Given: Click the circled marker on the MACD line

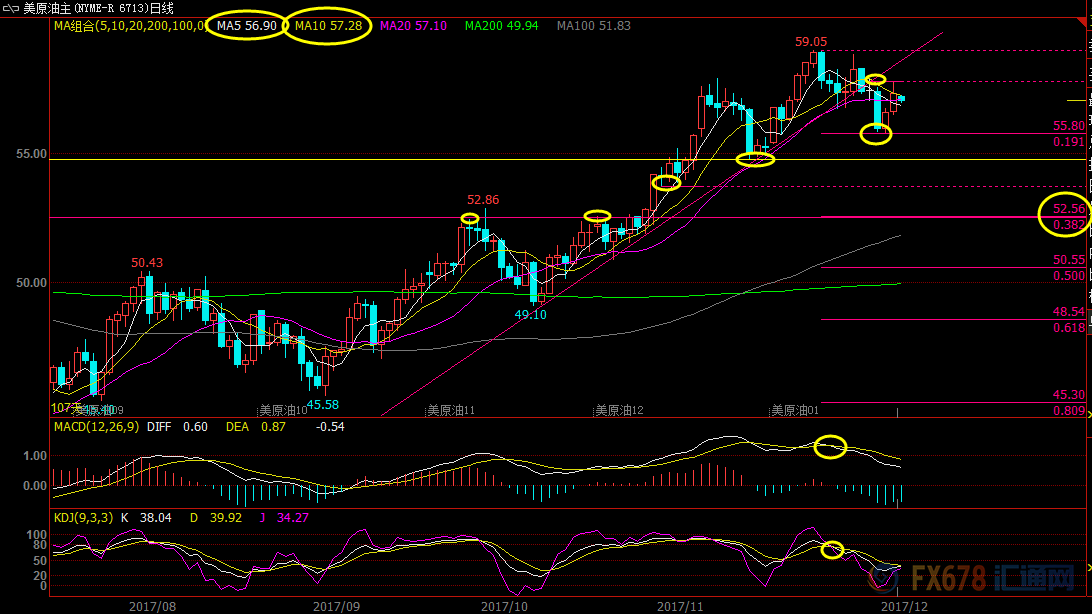Looking at the screenshot, I should point(829,447).
